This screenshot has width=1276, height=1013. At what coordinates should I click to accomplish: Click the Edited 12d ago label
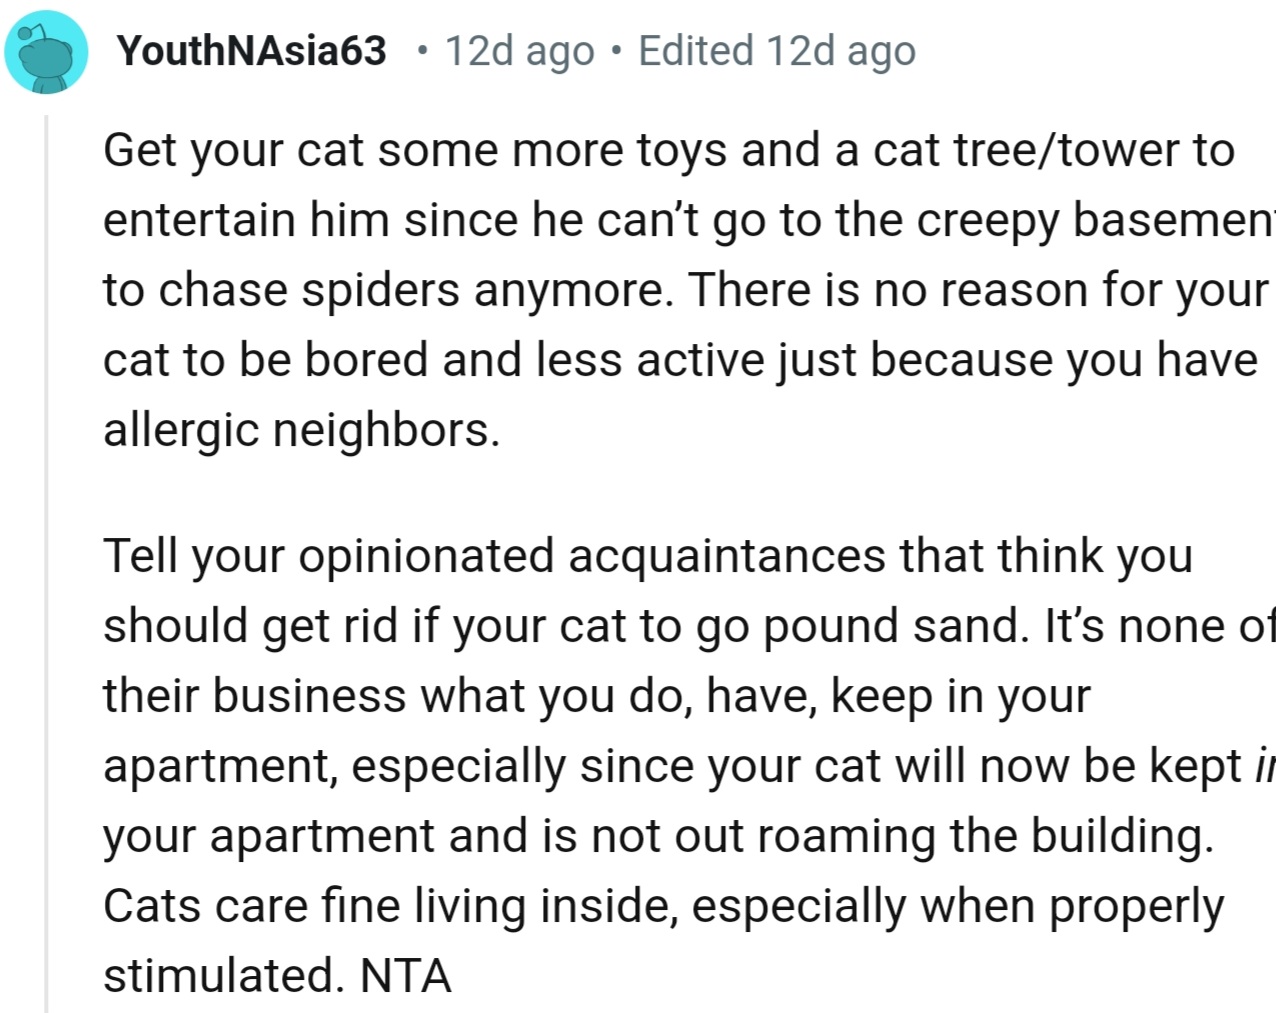click(x=777, y=50)
